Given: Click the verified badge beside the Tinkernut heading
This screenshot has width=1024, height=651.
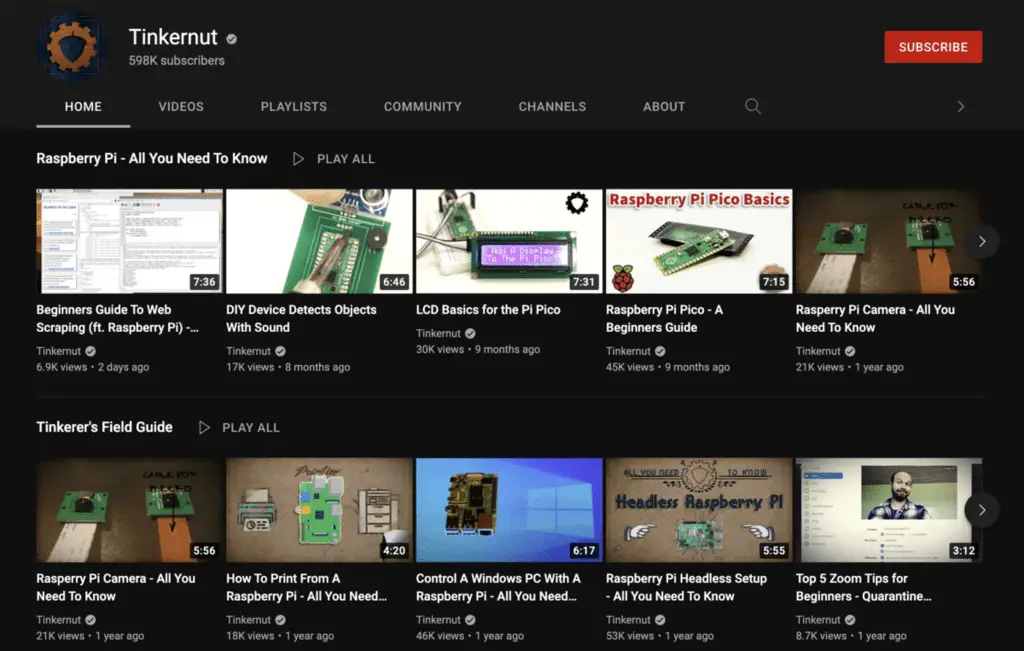Looking at the screenshot, I should pos(231,39).
